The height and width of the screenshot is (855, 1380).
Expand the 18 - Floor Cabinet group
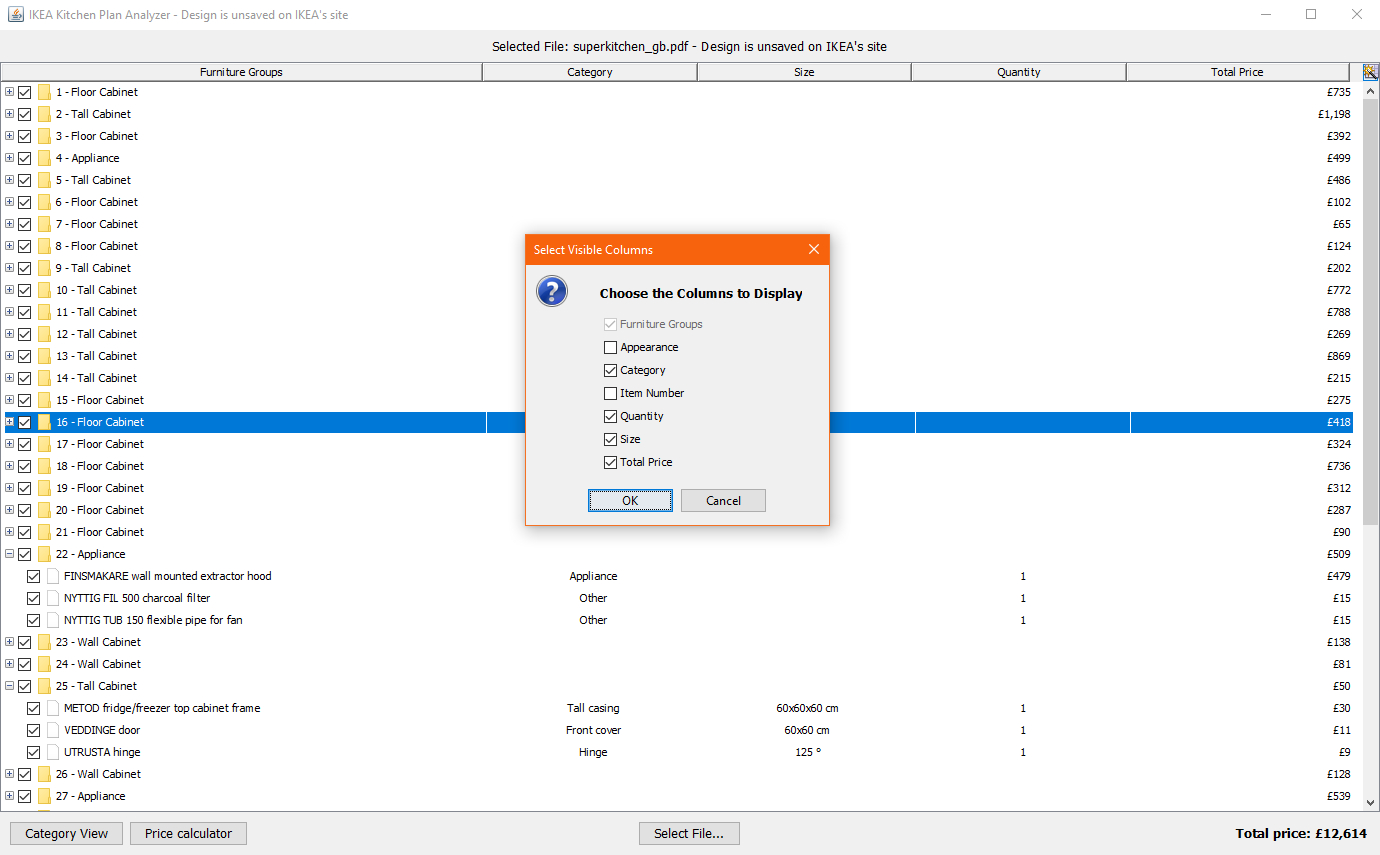(x=9, y=466)
